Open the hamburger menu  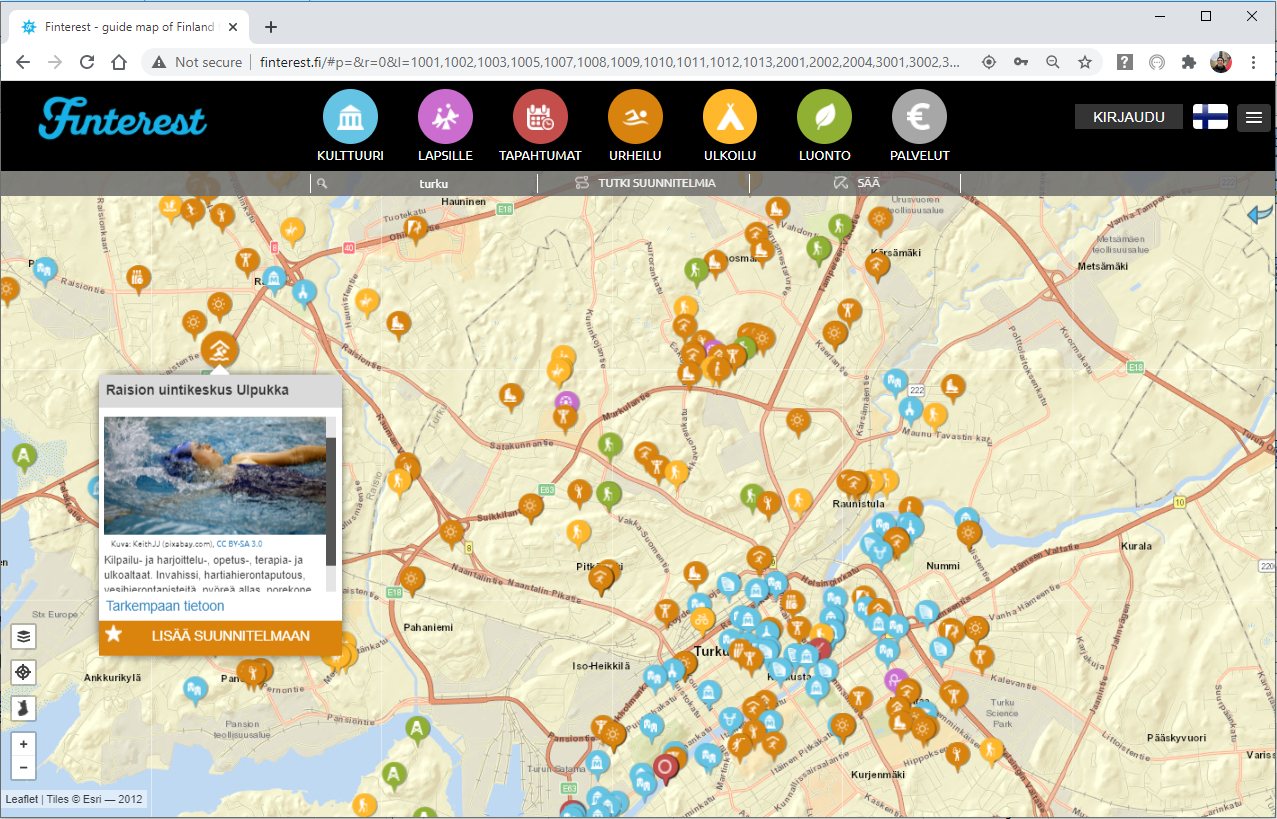tap(1253, 117)
